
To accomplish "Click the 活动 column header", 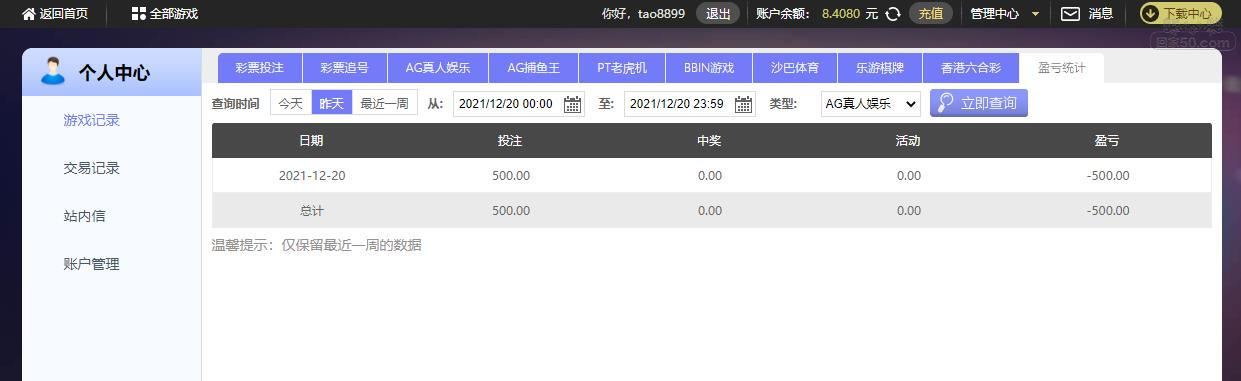I will [908, 141].
